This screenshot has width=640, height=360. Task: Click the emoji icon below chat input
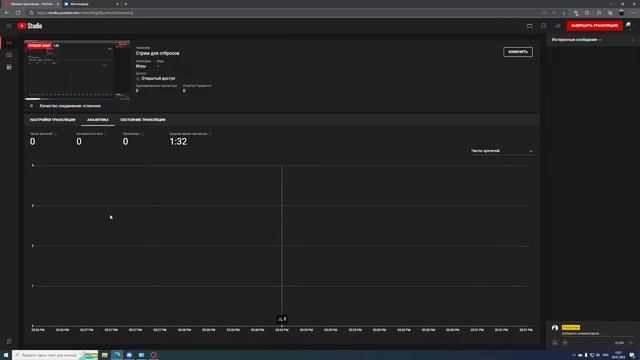pos(555,343)
